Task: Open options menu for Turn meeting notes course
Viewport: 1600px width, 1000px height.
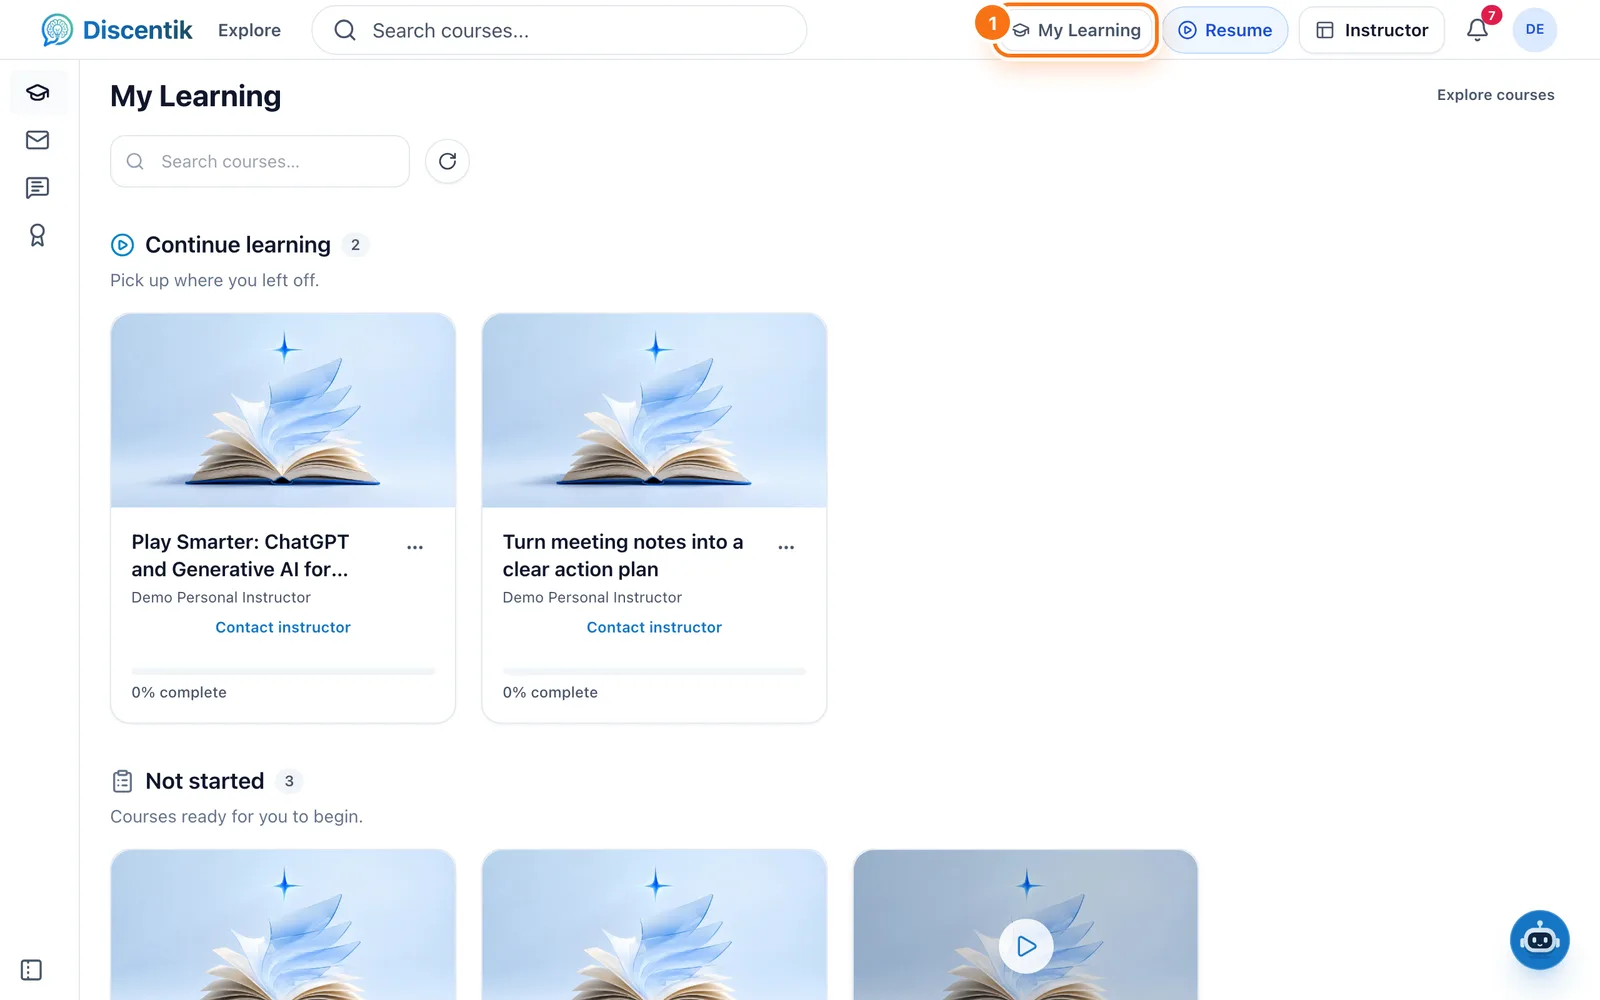Action: [x=786, y=547]
